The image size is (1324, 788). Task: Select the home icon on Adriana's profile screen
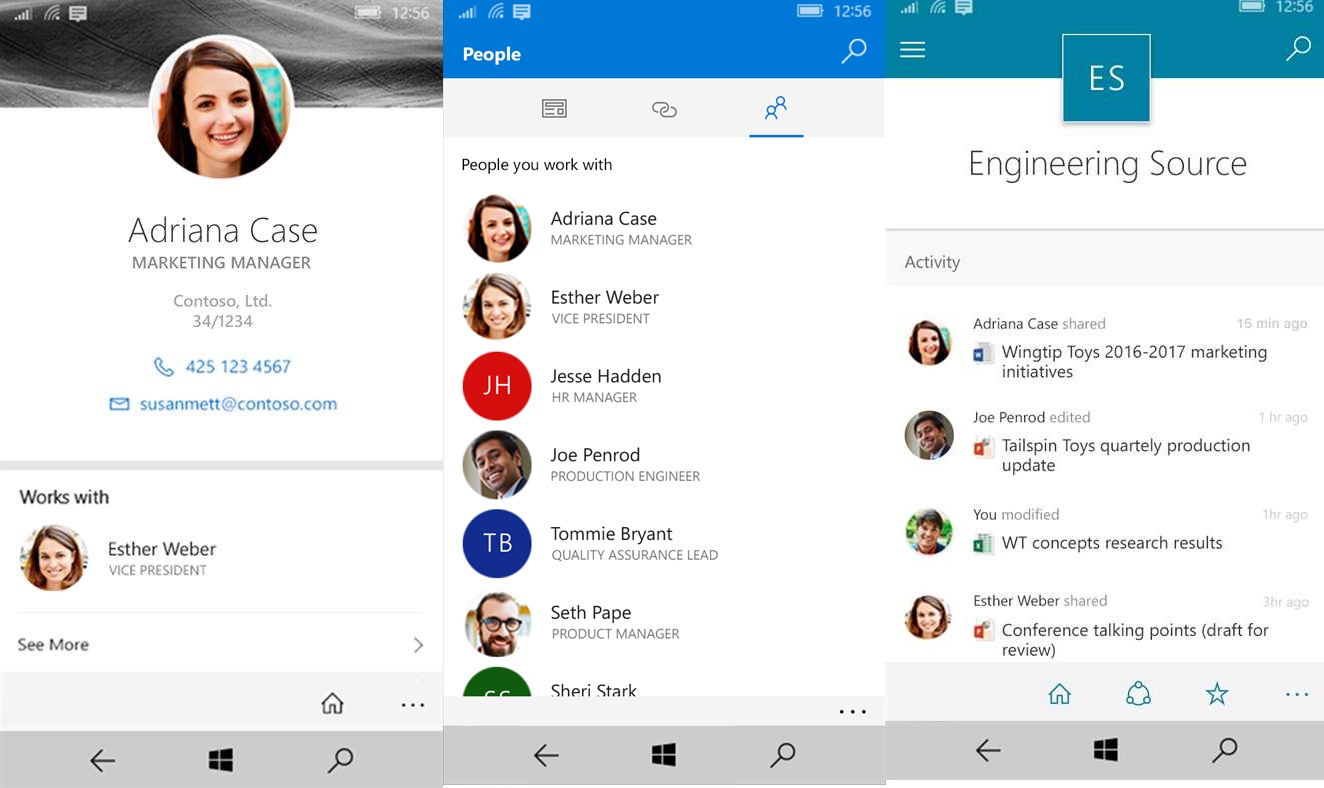click(332, 703)
